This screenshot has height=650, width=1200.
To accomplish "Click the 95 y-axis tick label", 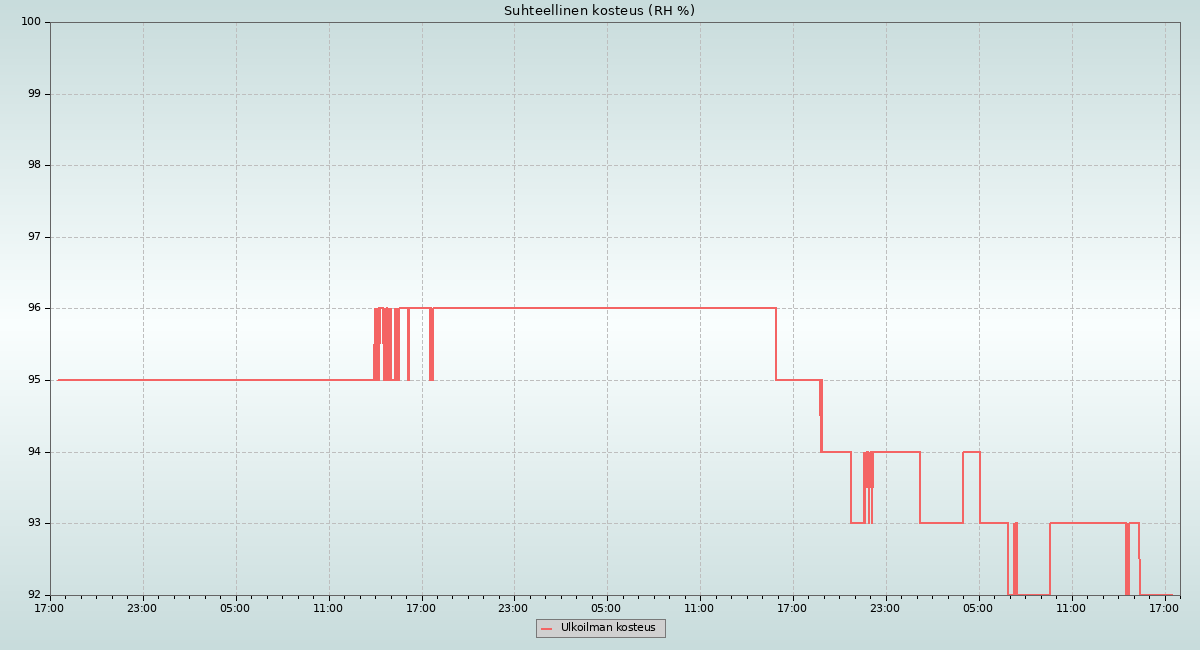I will pos(34,380).
